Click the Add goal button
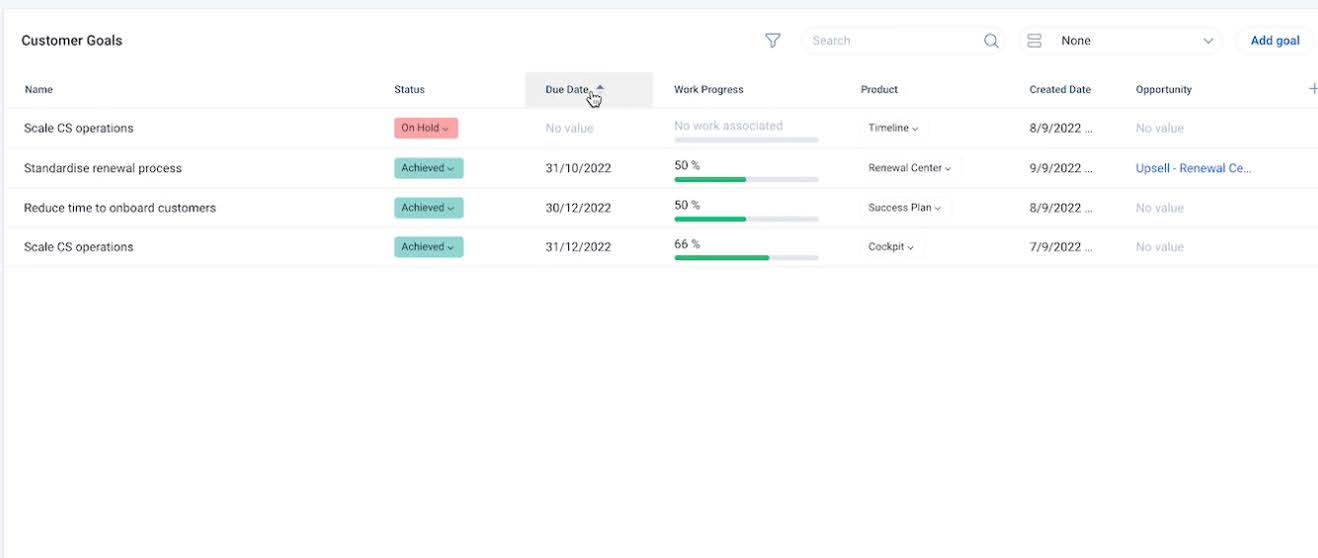The height and width of the screenshot is (558, 1318). [x=1275, y=41]
